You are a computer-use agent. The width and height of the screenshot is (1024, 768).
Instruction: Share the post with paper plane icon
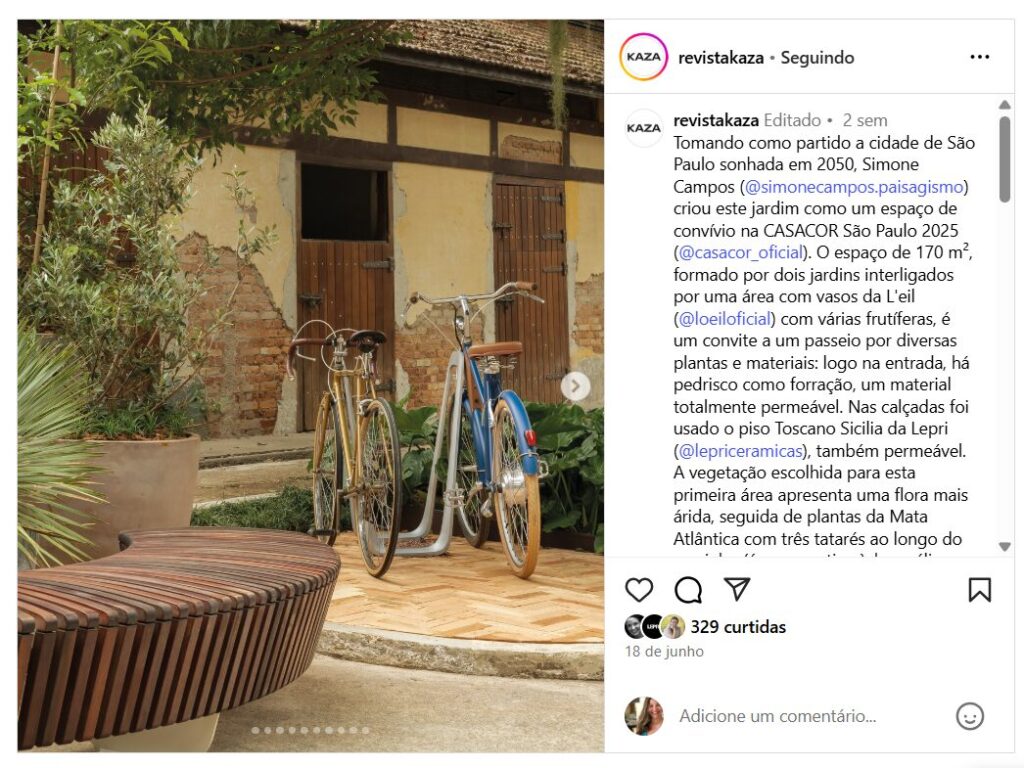click(x=737, y=589)
